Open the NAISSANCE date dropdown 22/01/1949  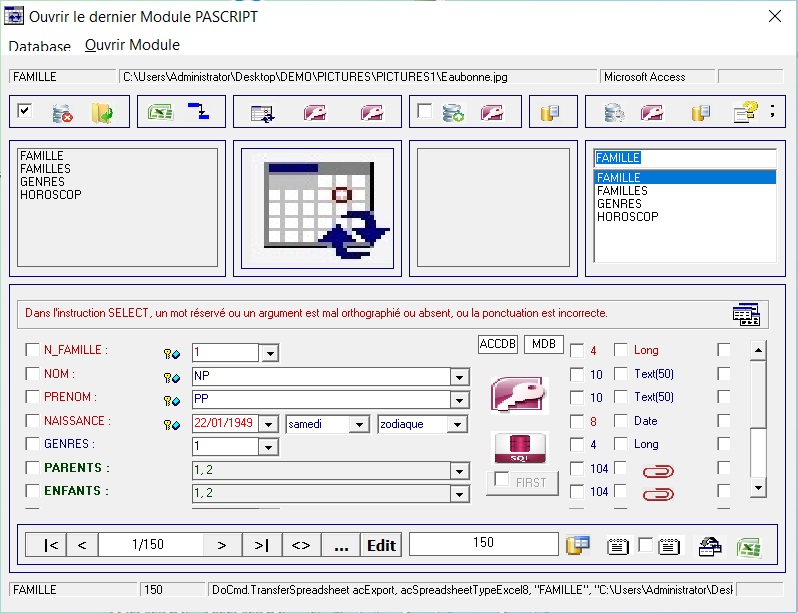point(269,424)
